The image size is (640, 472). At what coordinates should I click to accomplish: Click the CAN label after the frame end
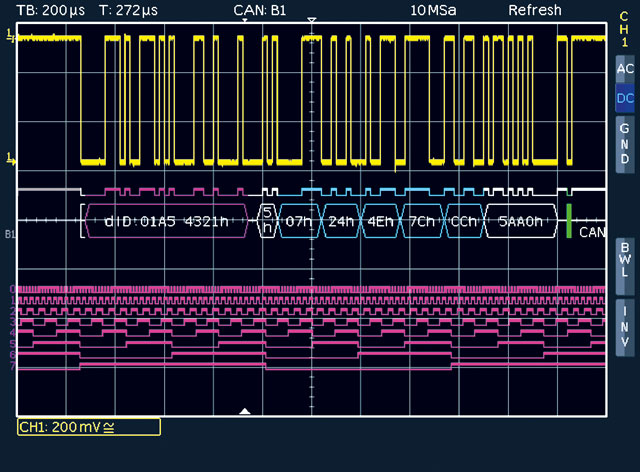[592, 232]
